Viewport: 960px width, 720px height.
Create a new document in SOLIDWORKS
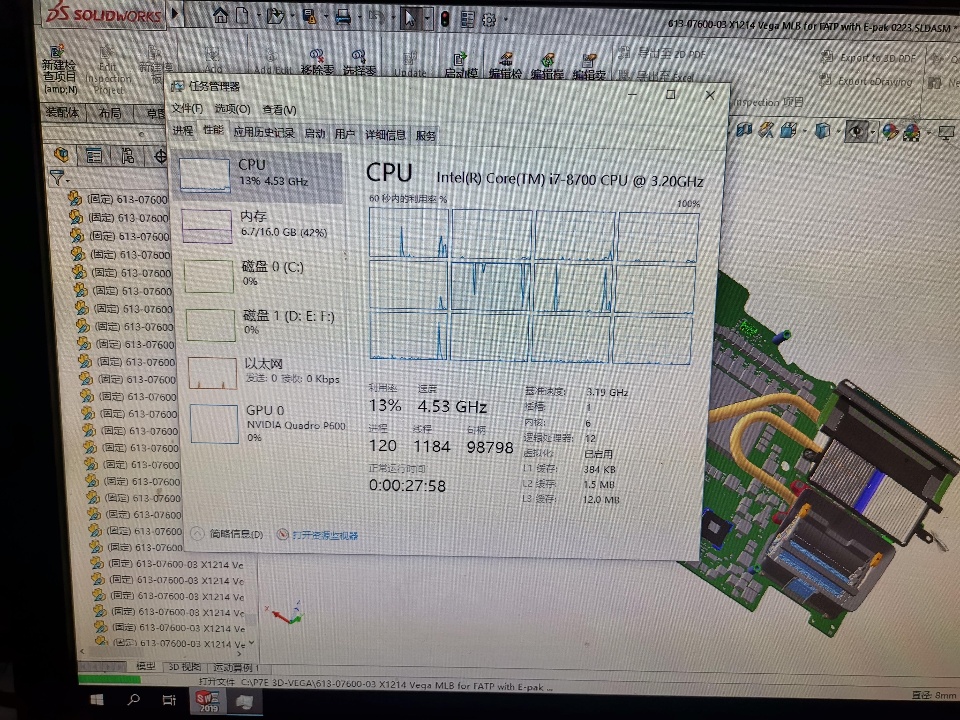coord(242,16)
